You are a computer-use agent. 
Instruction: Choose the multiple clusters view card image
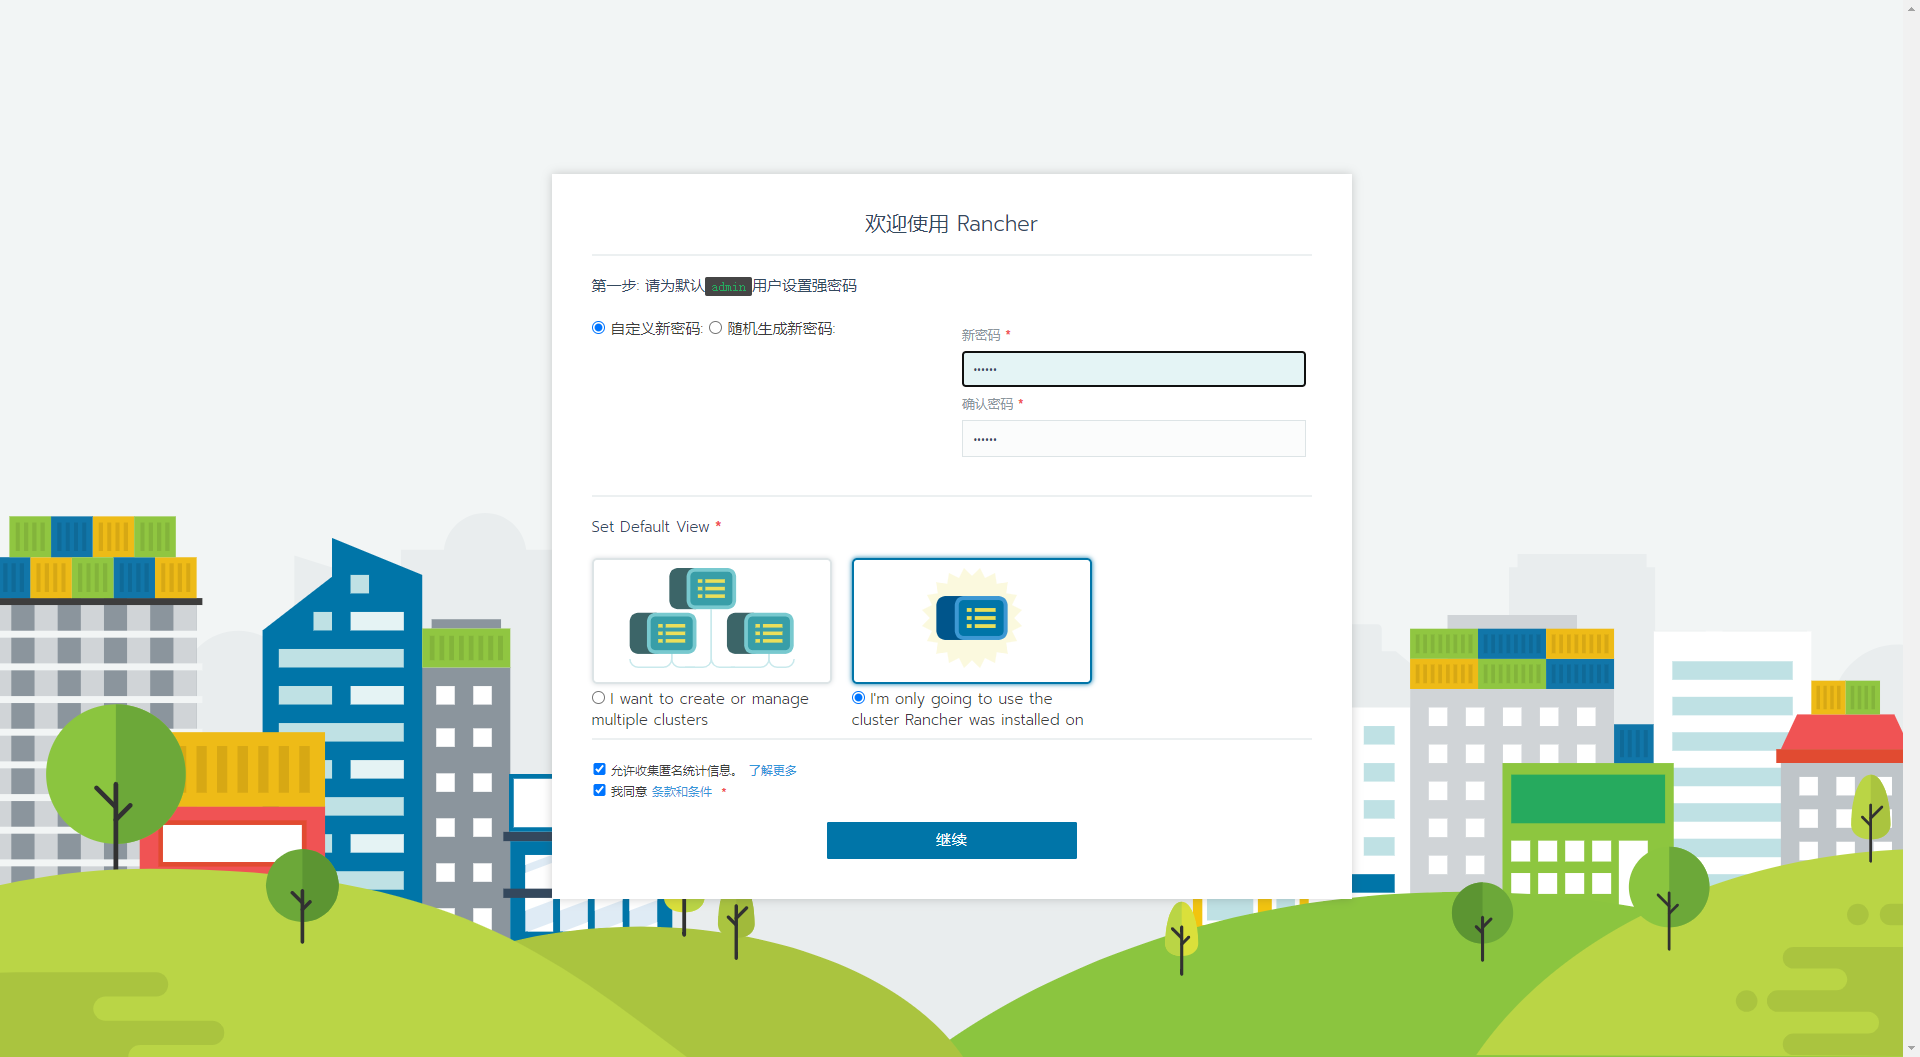711,621
